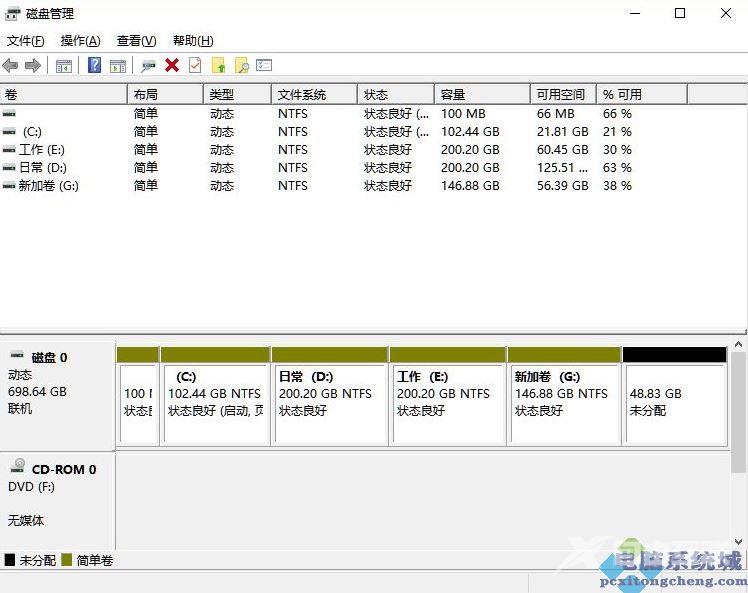Click the Disk Management title bar icon

point(12,14)
